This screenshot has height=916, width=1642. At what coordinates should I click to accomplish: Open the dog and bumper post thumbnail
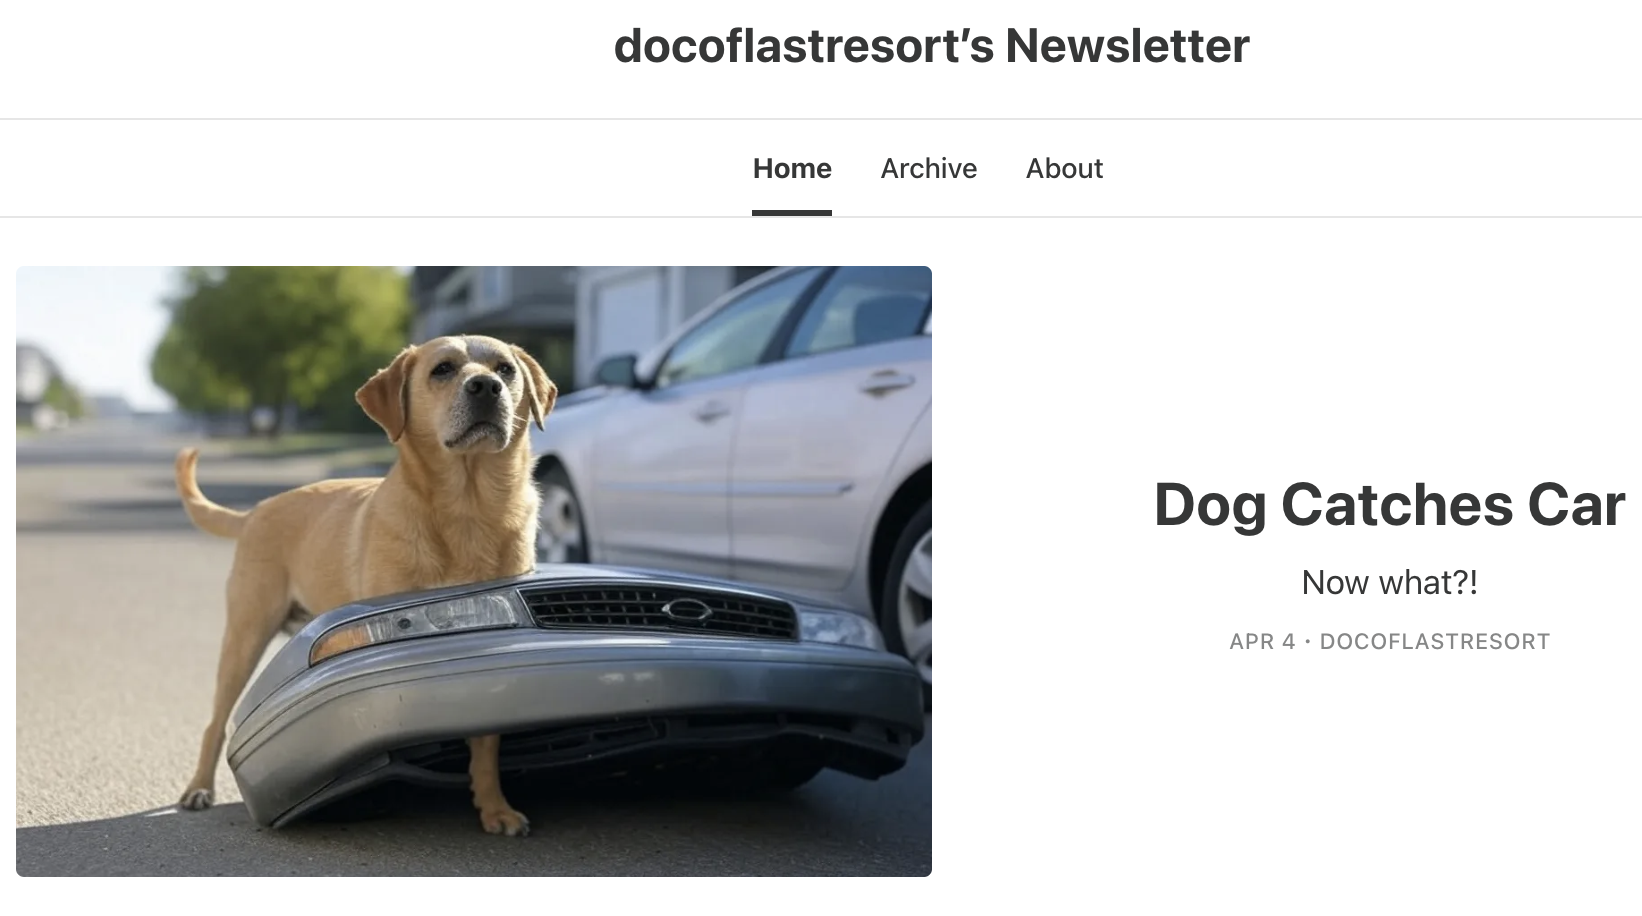pyautogui.click(x=474, y=571)
